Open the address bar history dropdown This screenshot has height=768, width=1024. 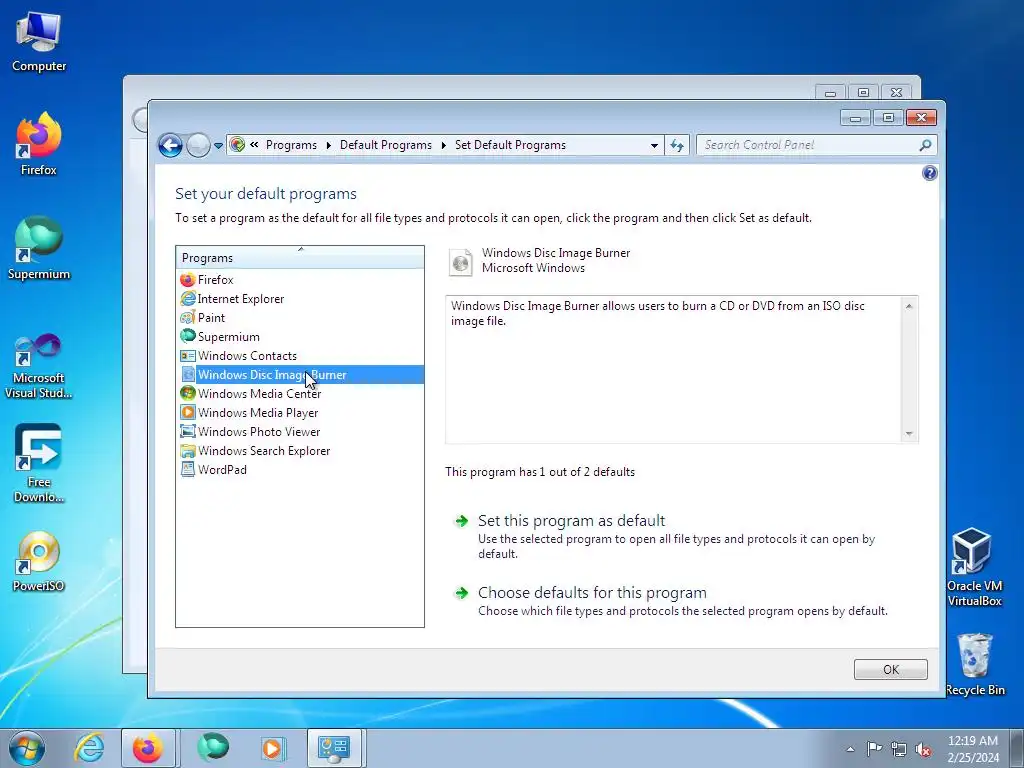[x=654, y=146]
